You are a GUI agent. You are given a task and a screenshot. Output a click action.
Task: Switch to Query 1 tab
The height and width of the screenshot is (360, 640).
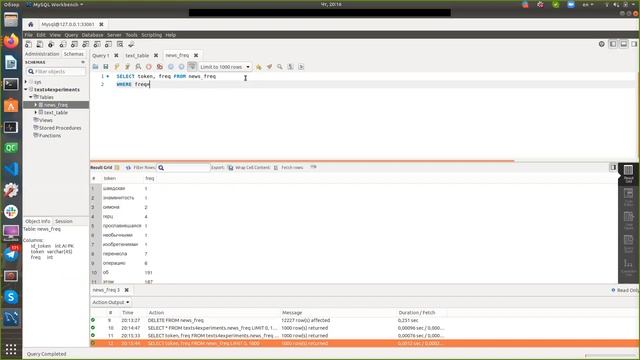pyautogui.click(x=101, y=56)
